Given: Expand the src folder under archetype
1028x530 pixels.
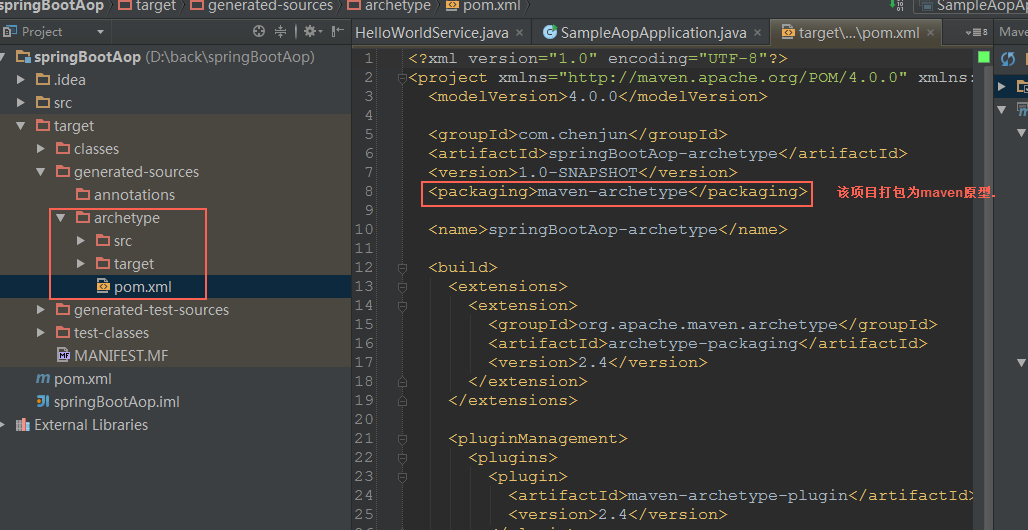Looking at the screenshot, I should (81, 241).
